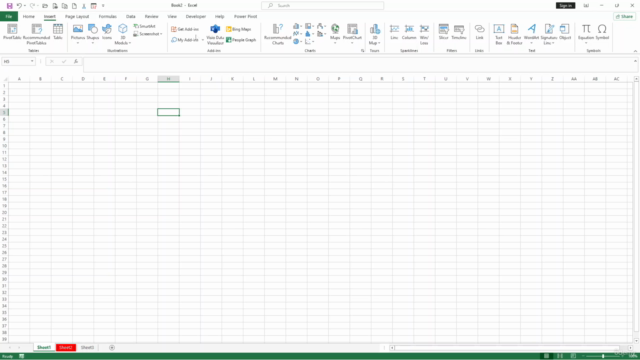Image resolution: width=640 pixels, height=360 pixels.
Task: Open the Power Pivot tab
Action: 245,16
